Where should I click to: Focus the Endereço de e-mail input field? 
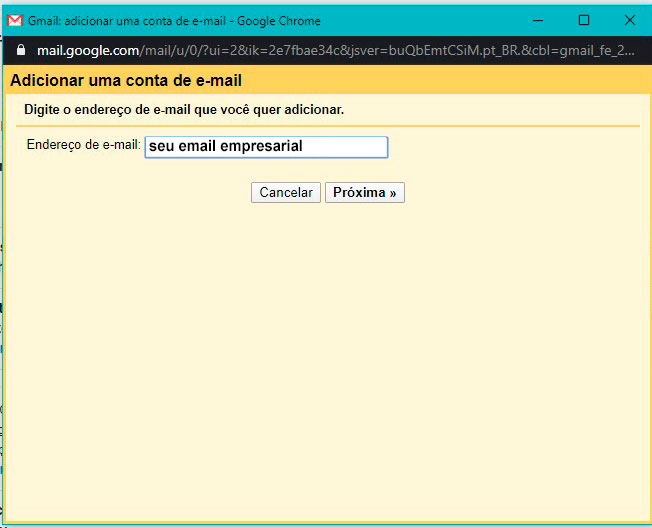point(266,147)
